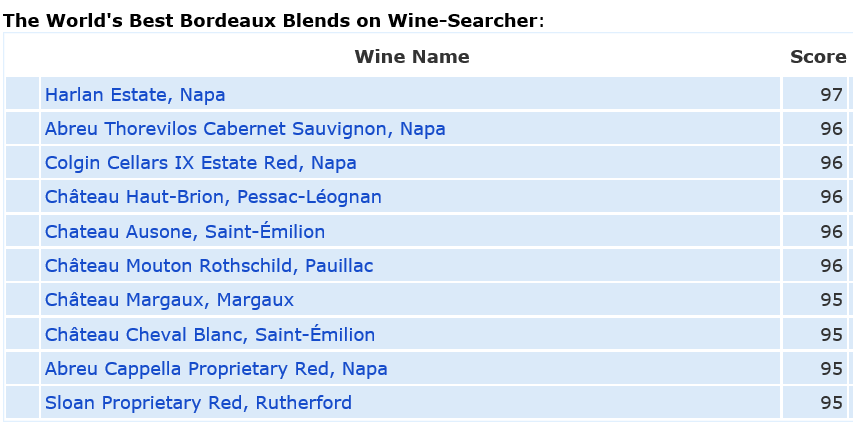Click the score cell for Chateau Ausone
The height and width of the screenshot is (426, 853).
pos(815,230)
